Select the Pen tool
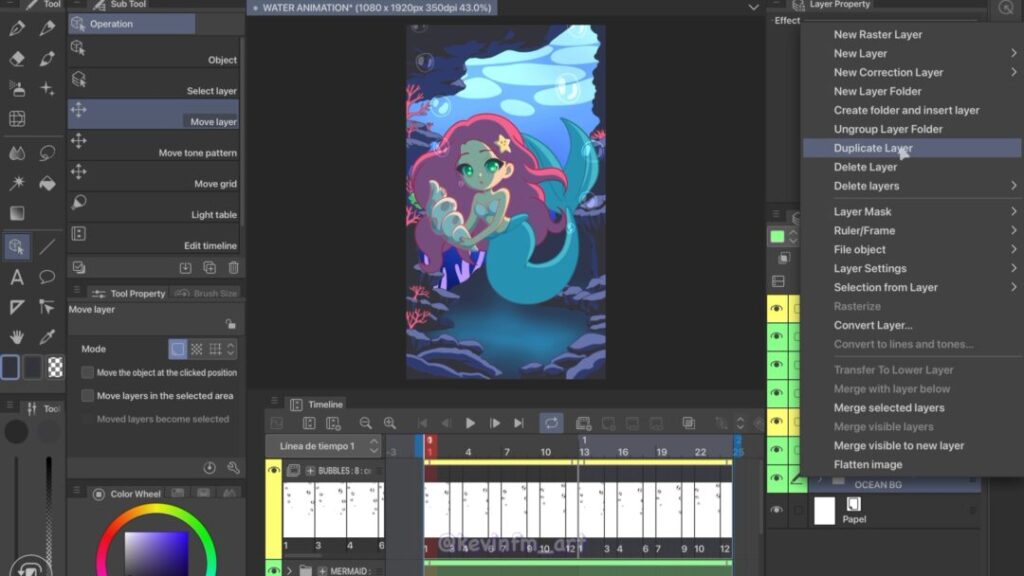This screenshot has height=576, width=1024. (17, 27)
